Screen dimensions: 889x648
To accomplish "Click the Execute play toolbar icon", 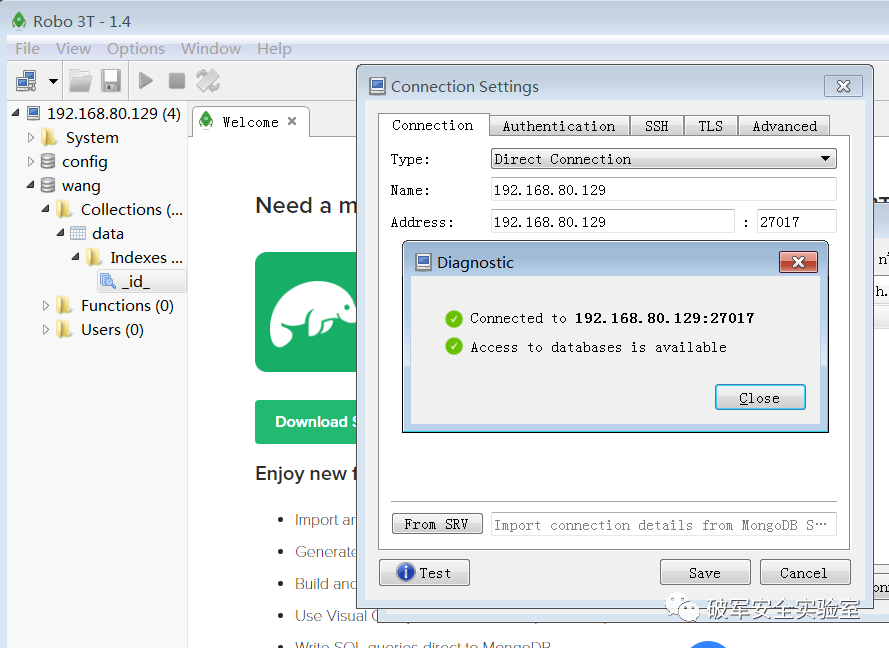I will click(x=146, y=81).
